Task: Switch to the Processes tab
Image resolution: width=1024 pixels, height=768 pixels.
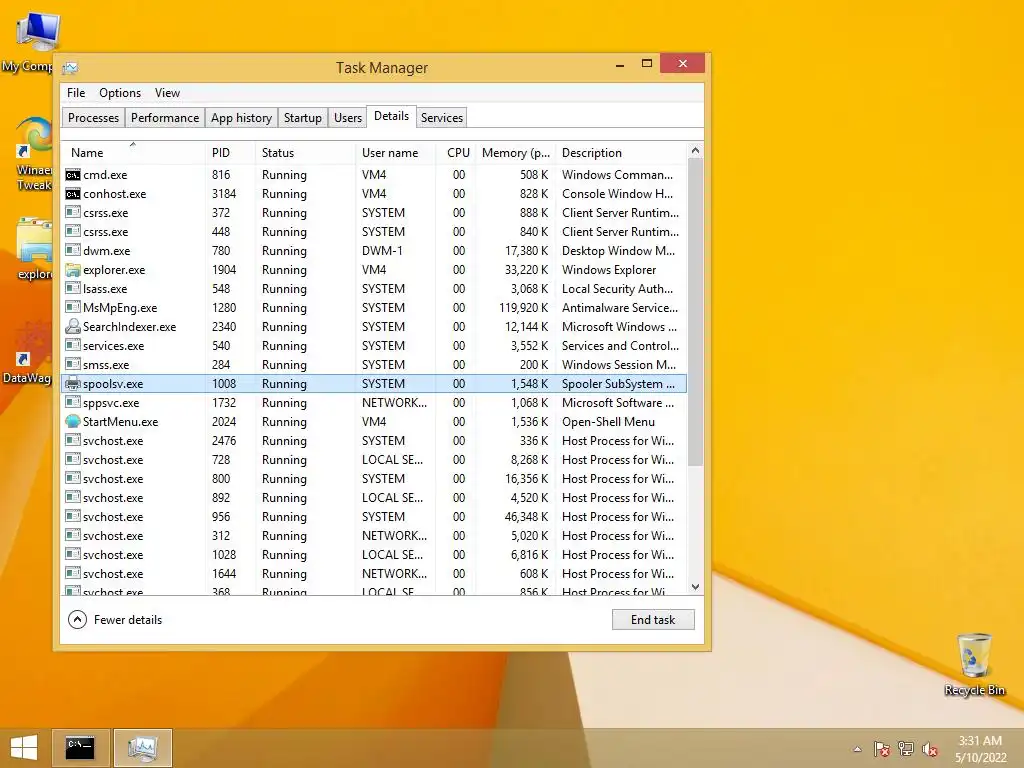Action: pyautogui.click(x=93, y=118)
